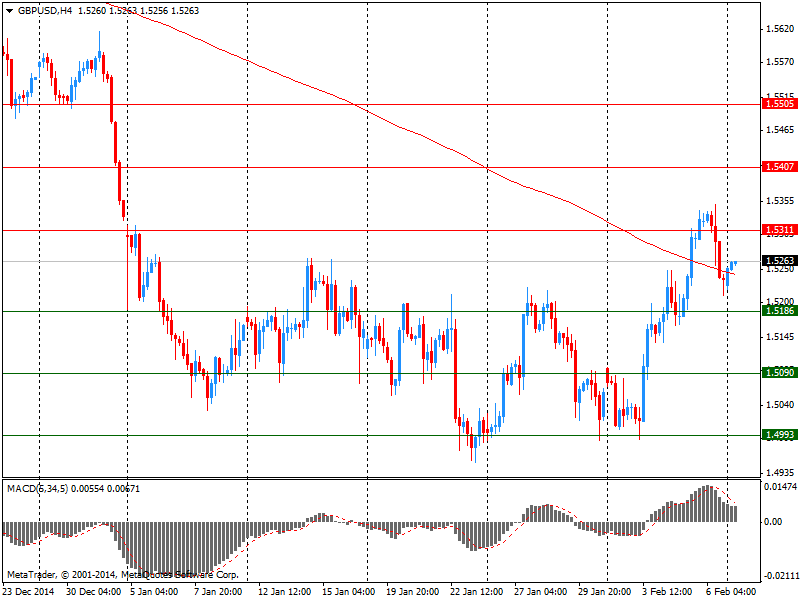This screenshot has height=600, width=800.
Task: Click the -0.02111 MACD scale value
Action: click(x=780, y=576)
